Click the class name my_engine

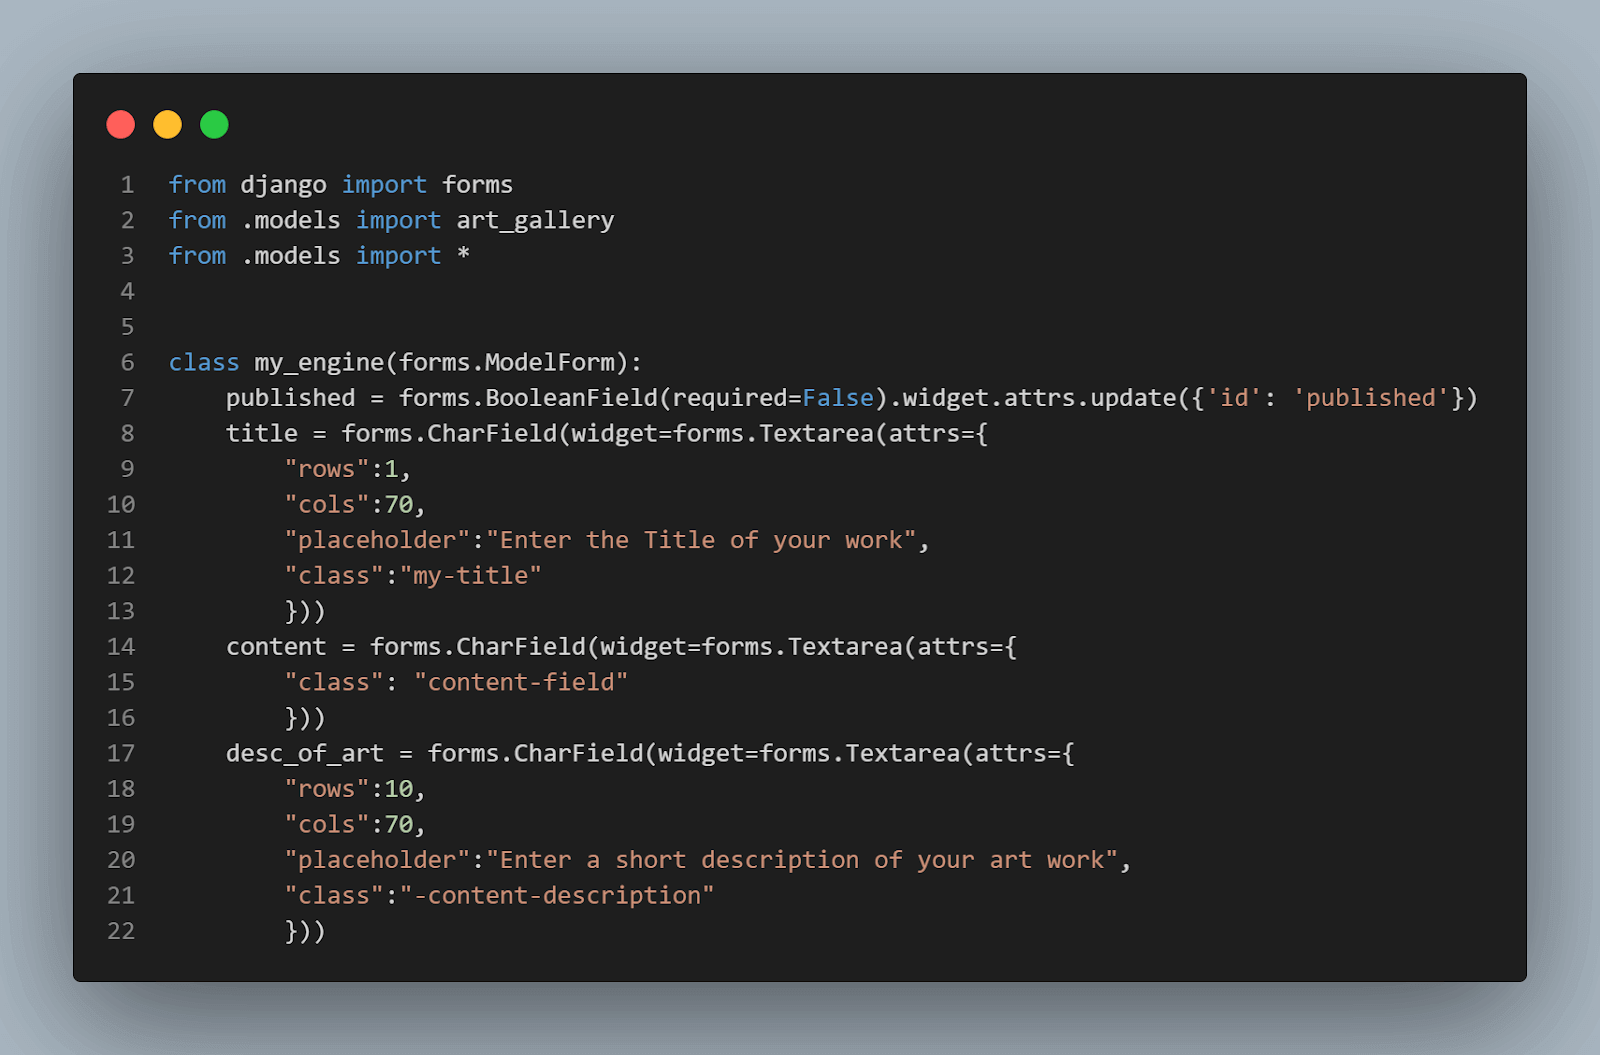click(319, 363)
